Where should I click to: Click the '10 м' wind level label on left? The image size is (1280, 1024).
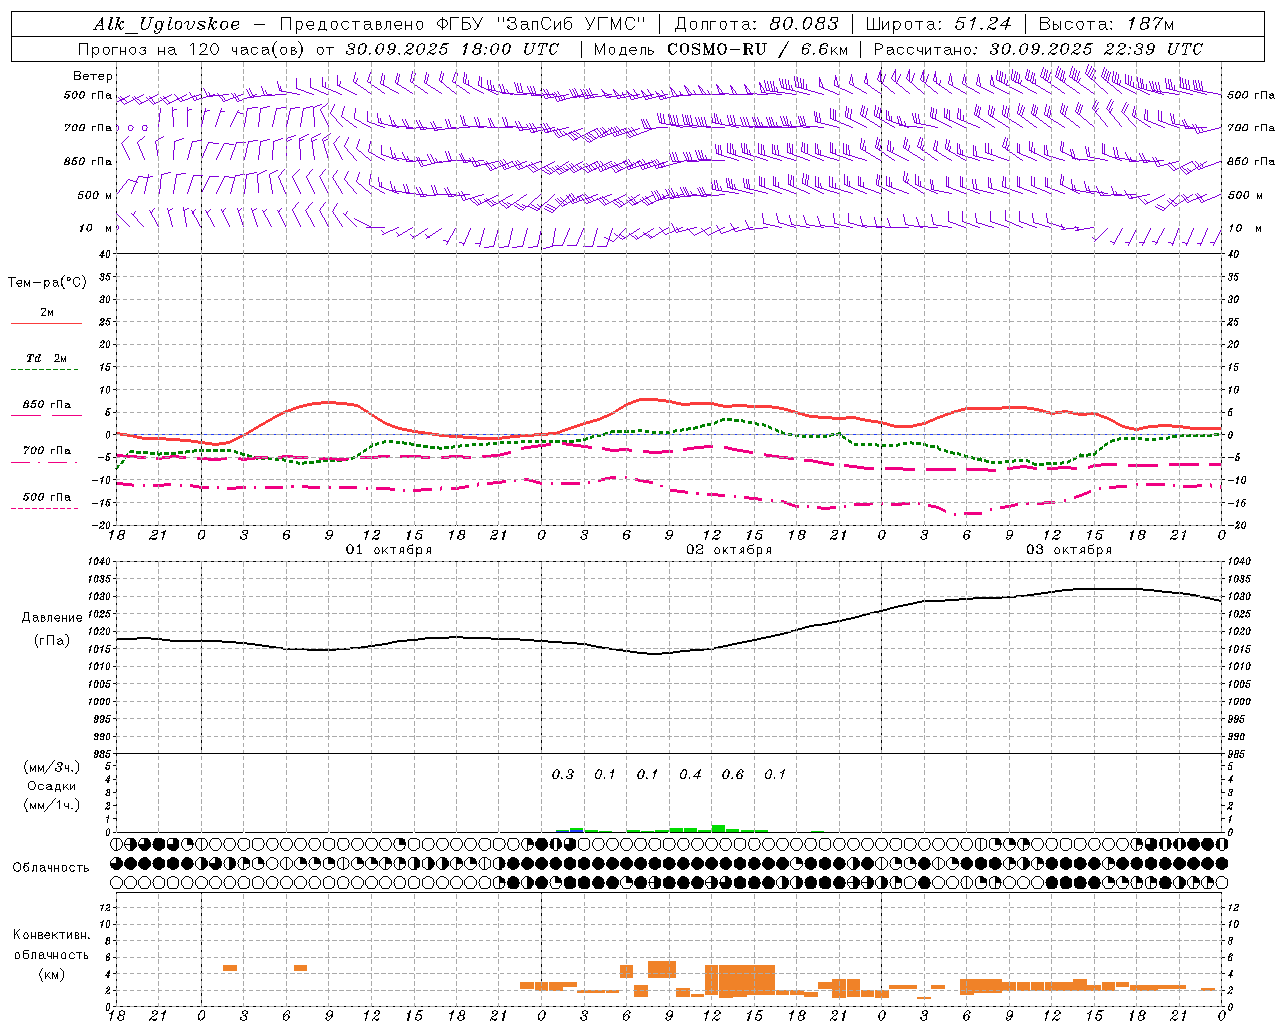(97, 228)
